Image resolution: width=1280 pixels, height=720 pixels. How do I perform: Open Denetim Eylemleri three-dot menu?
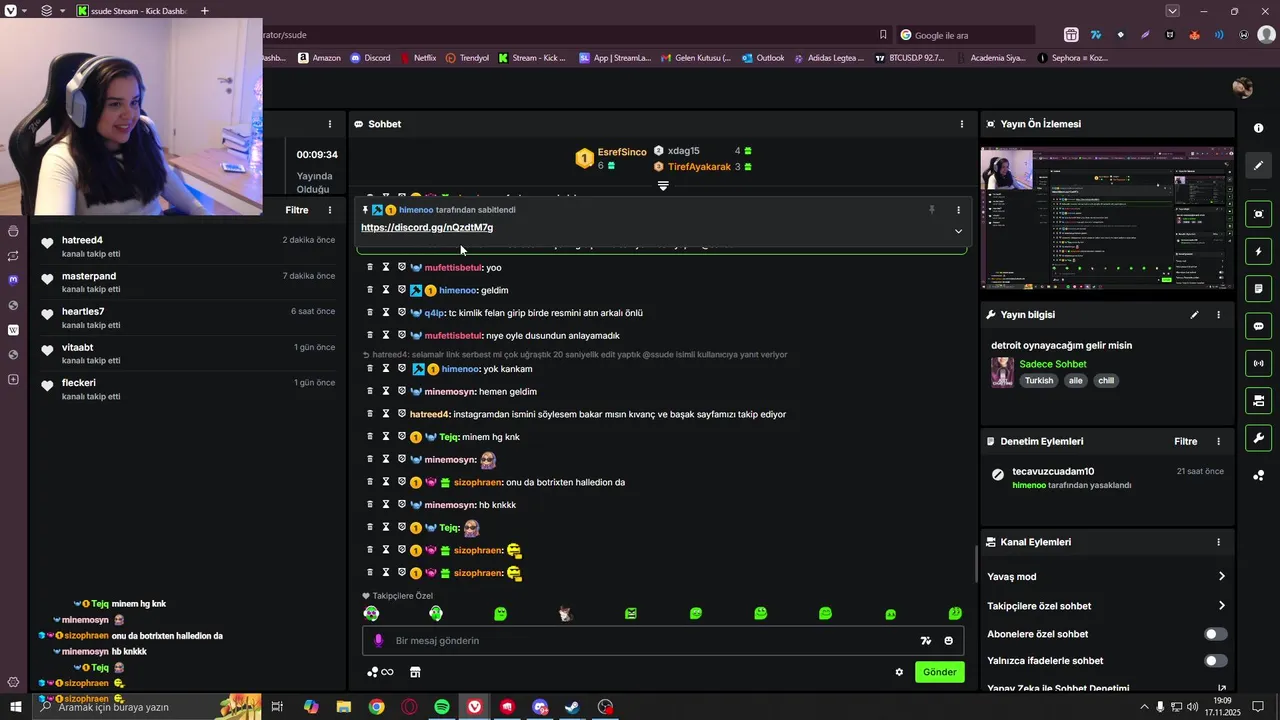(x=1218, y=441)
